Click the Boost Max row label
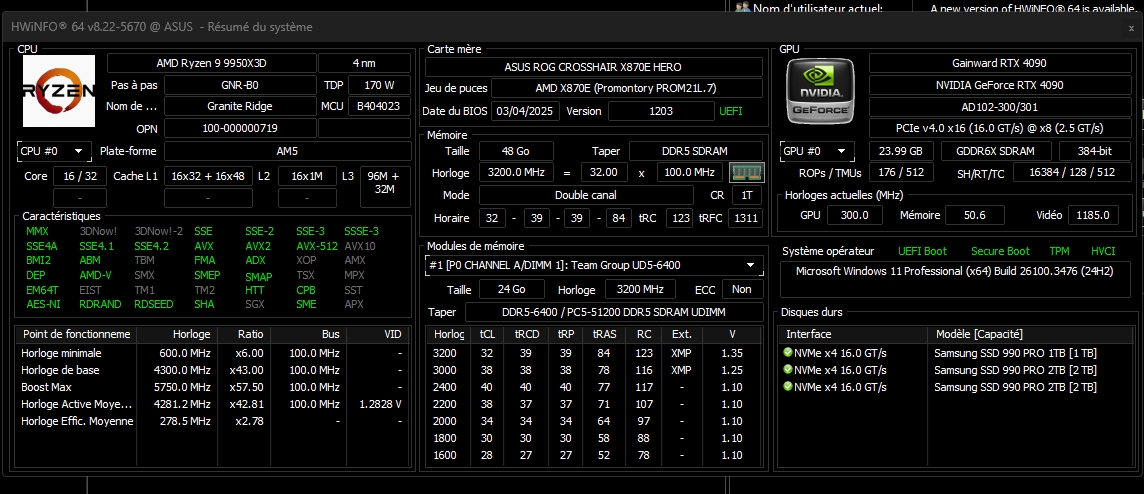The image size is (1144, 494). [x=47, y=387]
